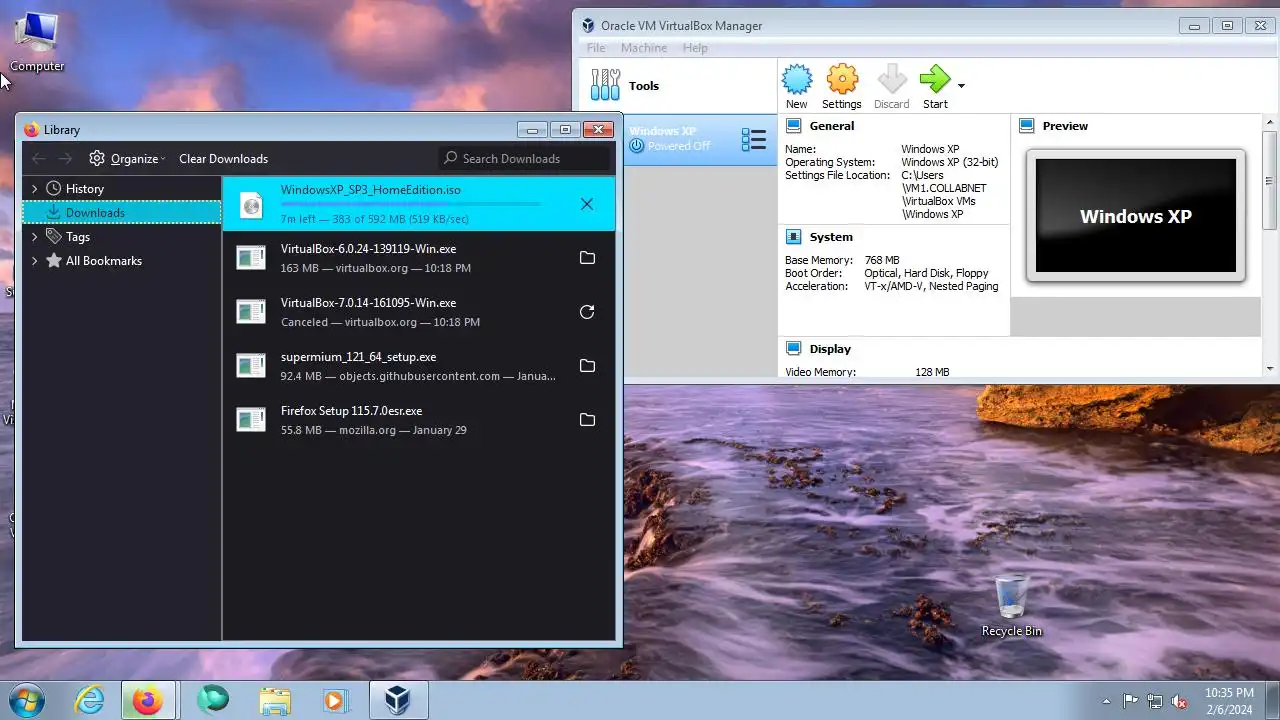Screen dimensions: 1280x720
Task: Click the Windows XP preview thumbnail
Action: (1136, 215)
